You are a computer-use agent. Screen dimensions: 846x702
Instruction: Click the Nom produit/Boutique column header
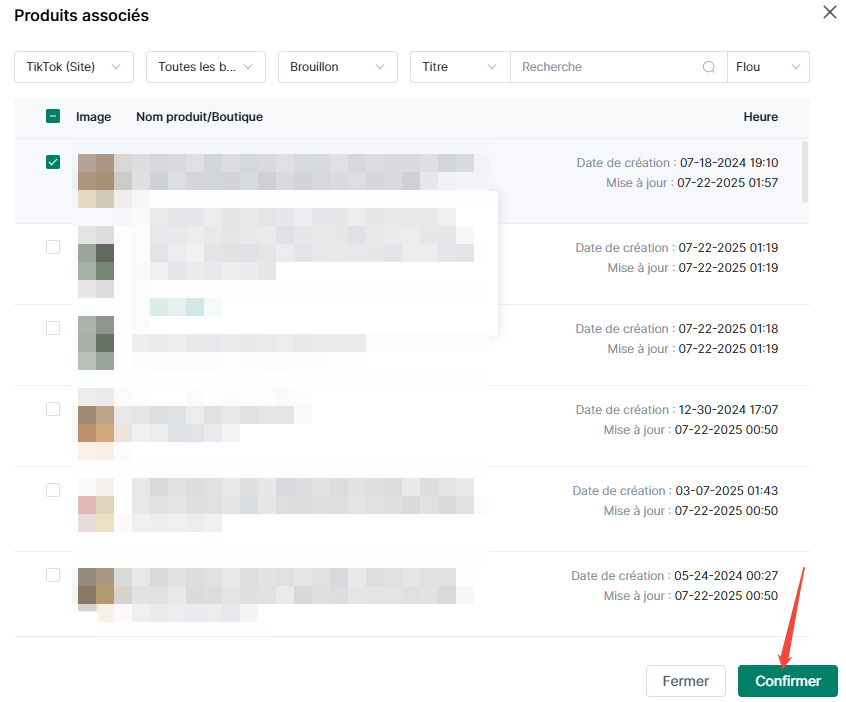tap(200, 117)
